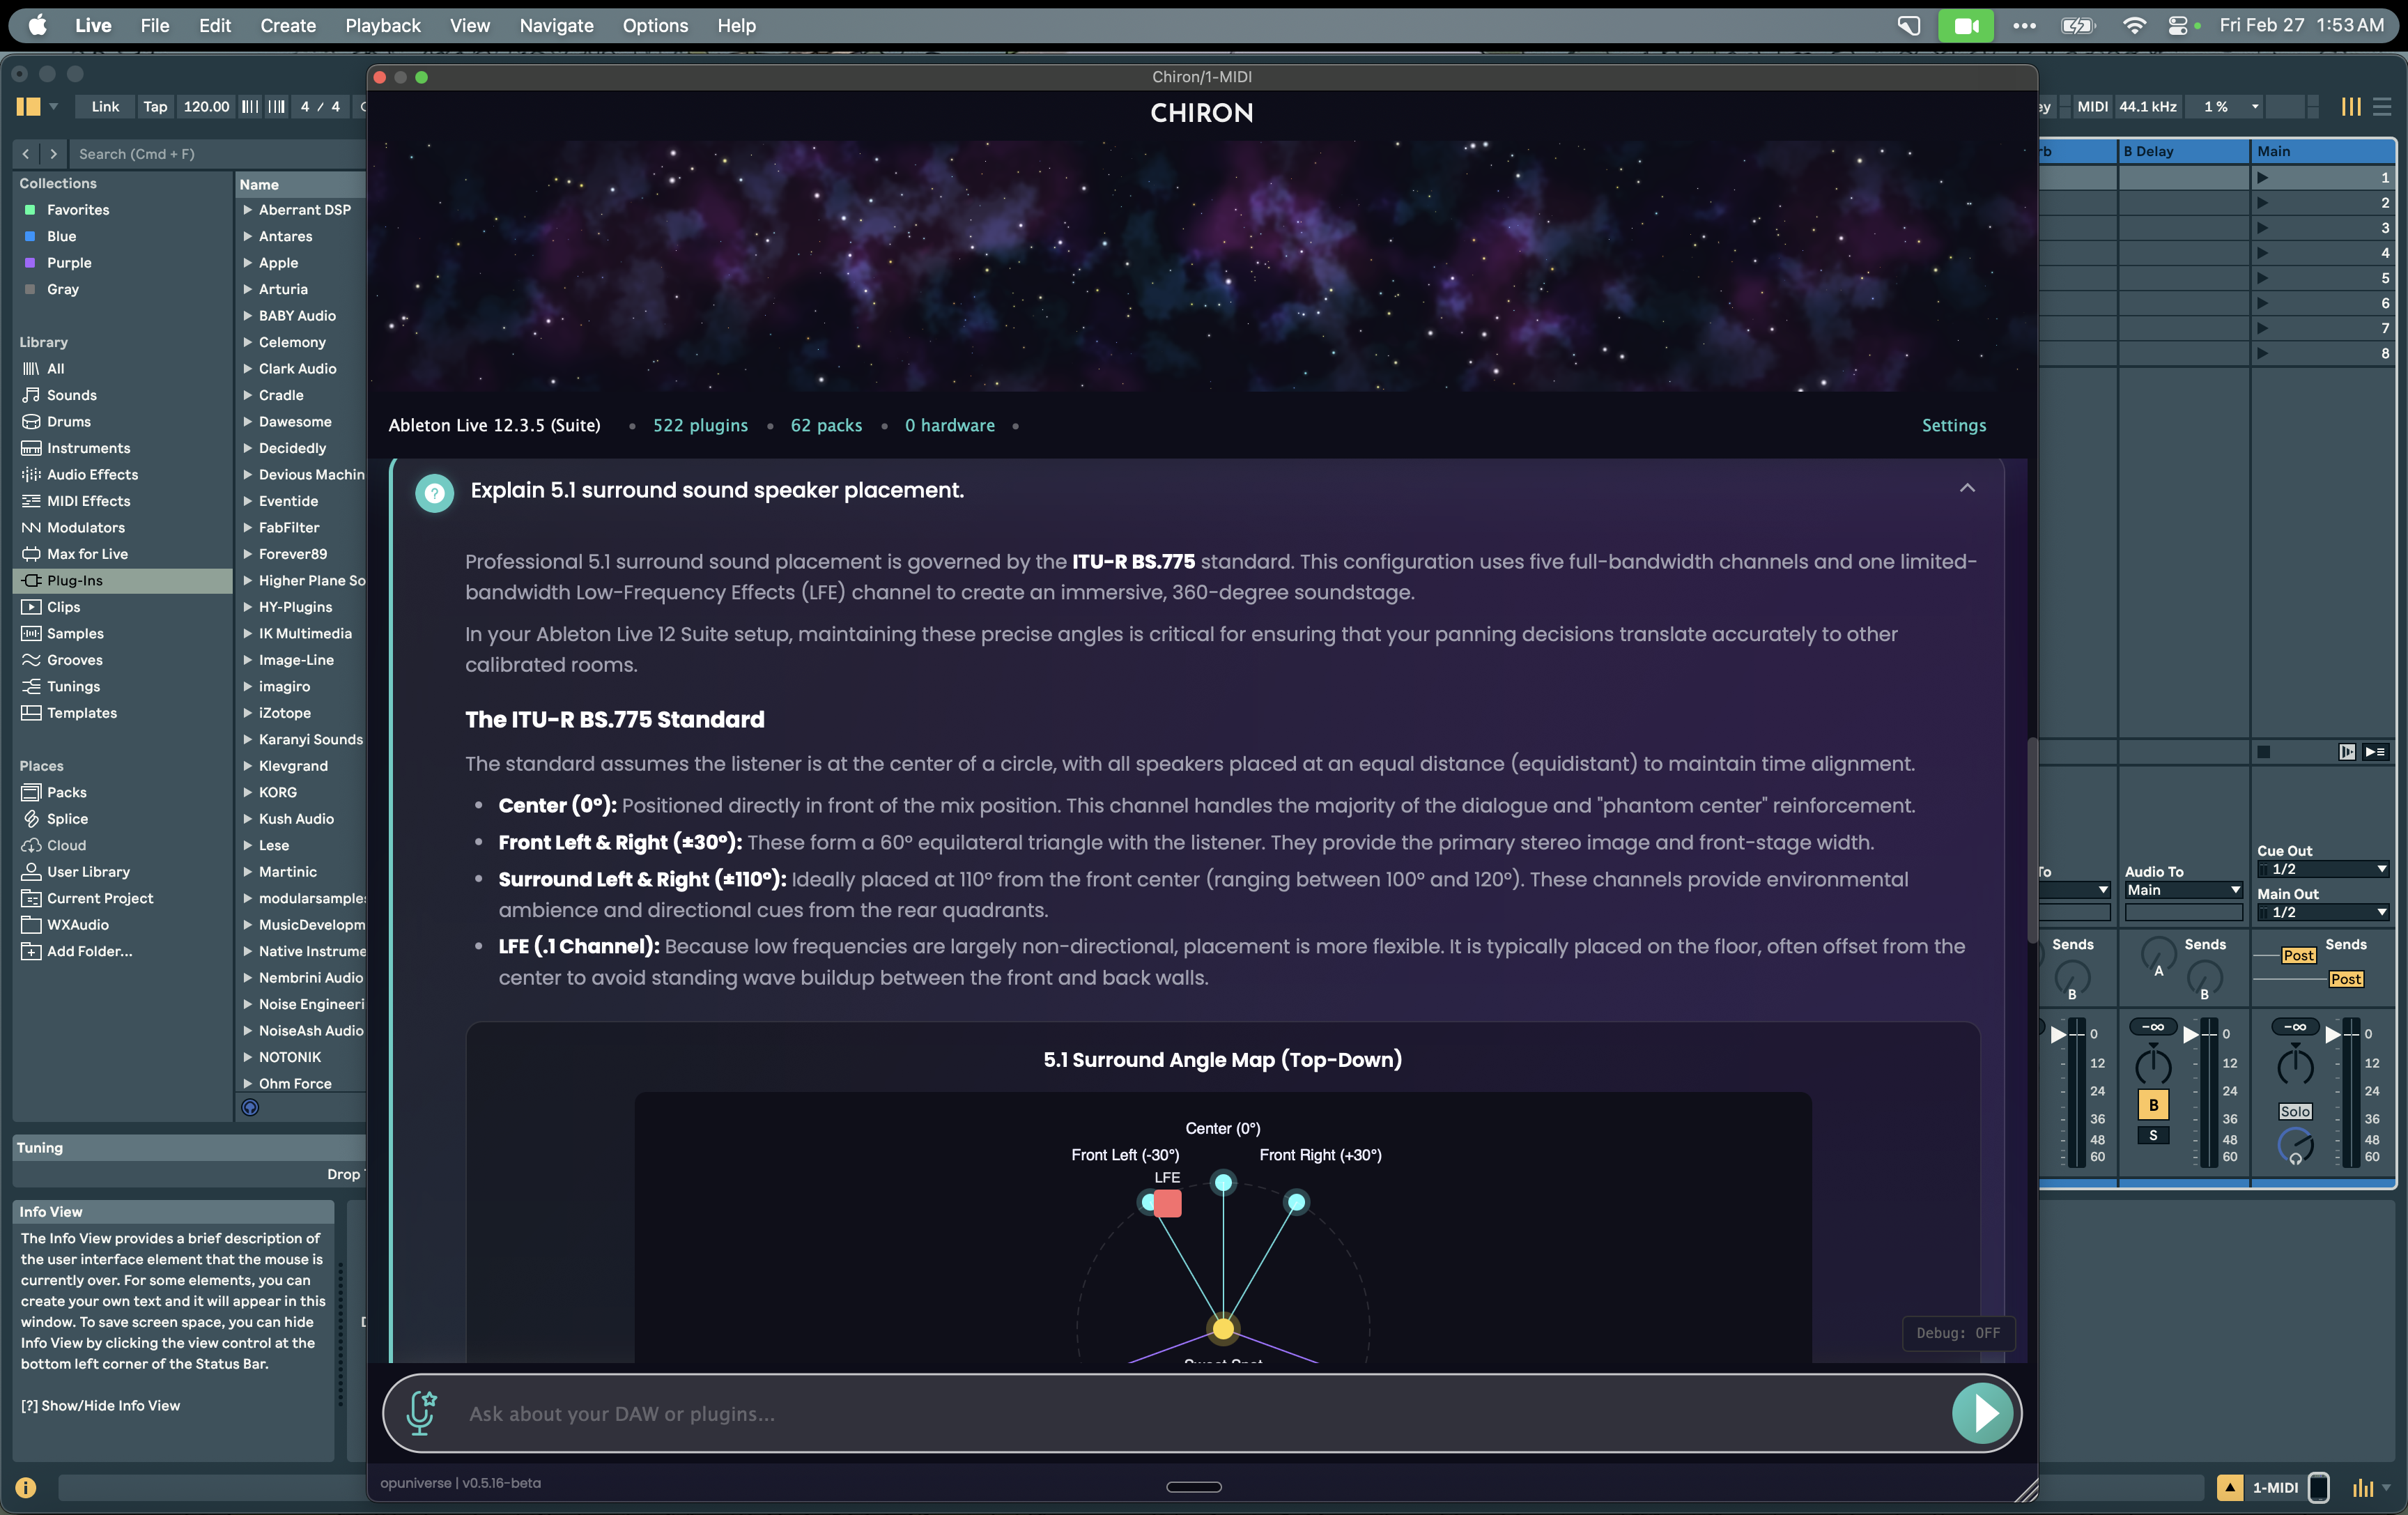
Task: Click the 120.00 tempo field
Action: point(206,107)
